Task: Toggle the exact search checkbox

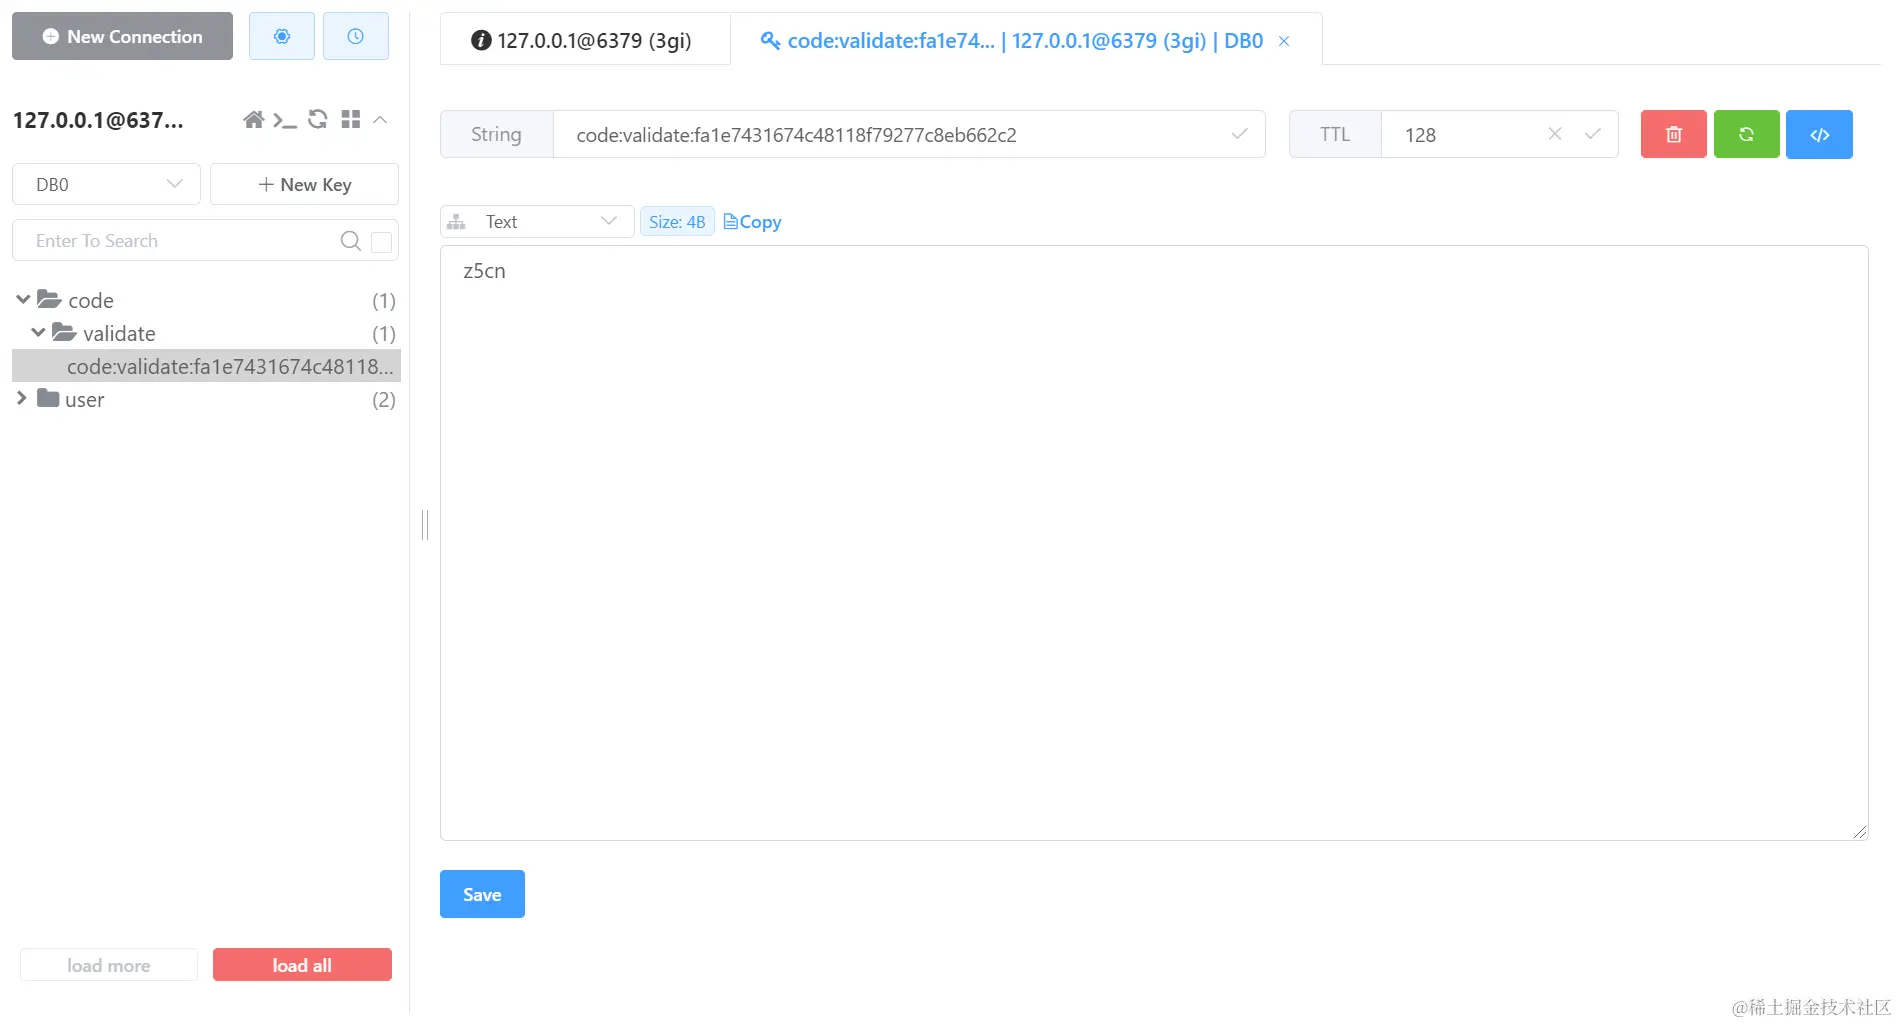Action: (381, 241)
